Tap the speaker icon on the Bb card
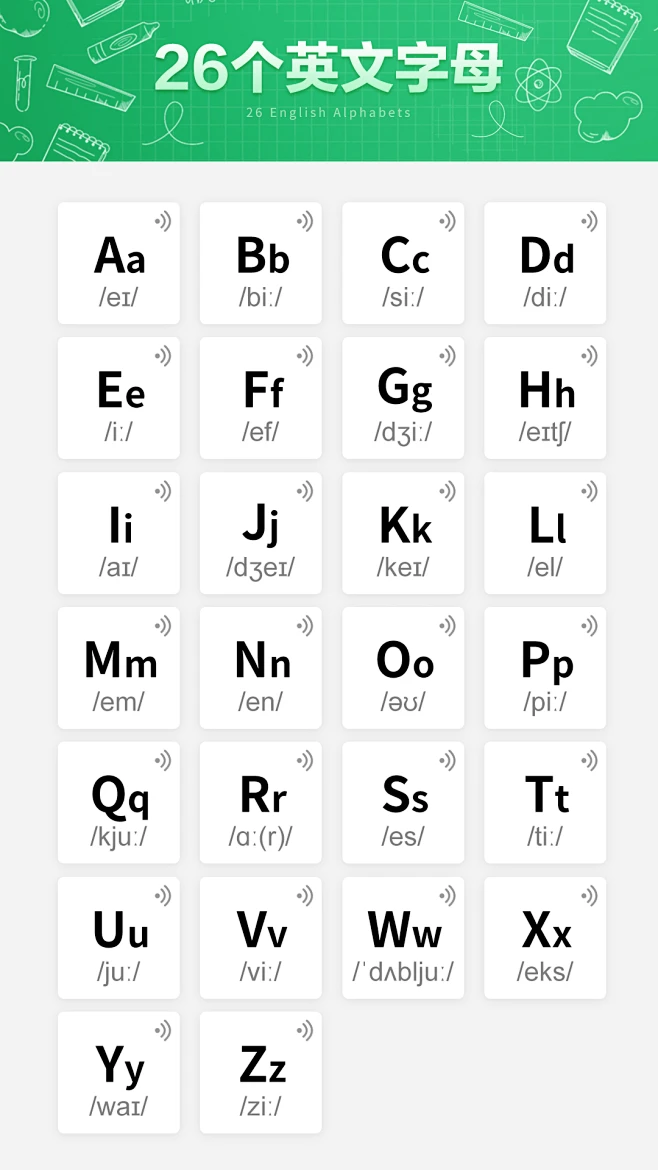This screenshot has height=1170, width=658. pos(305,221)
